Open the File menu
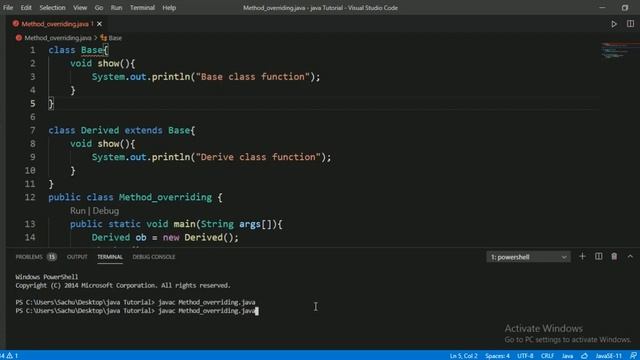 (x=8, y=8)
